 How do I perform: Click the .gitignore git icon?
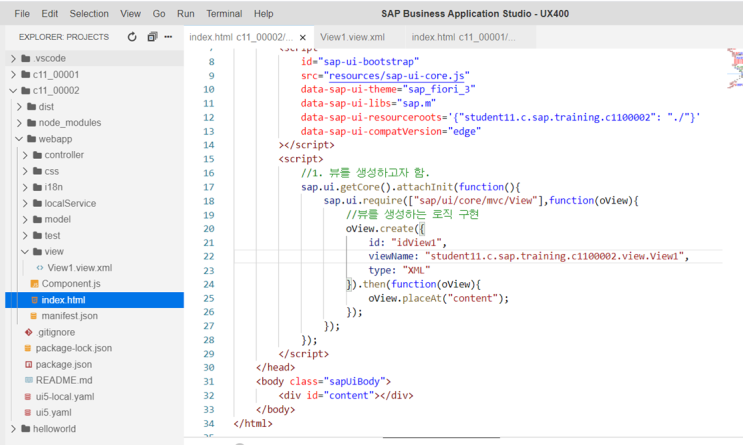(28, 332)
